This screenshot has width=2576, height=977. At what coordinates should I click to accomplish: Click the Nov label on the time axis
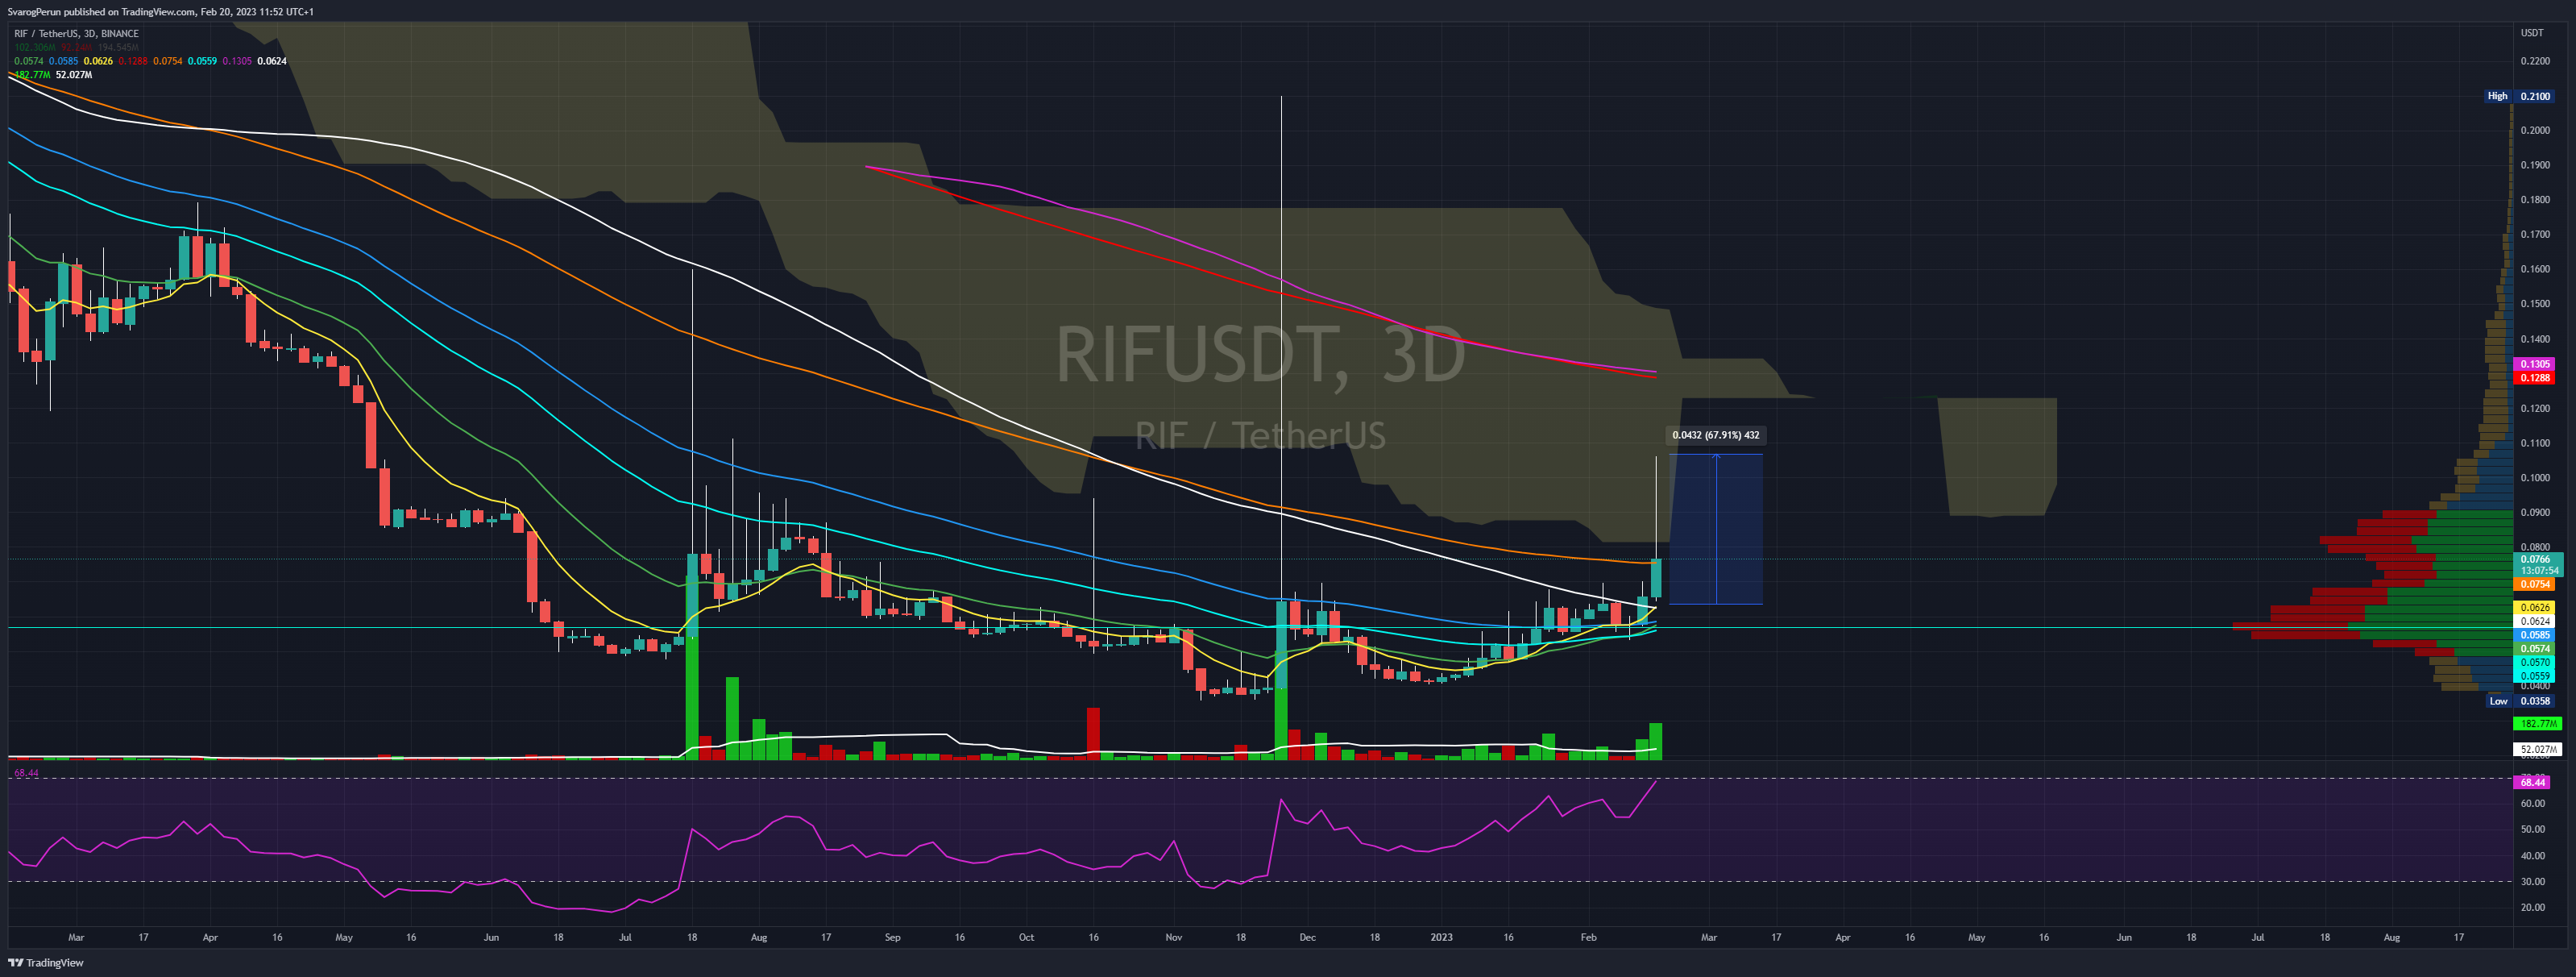pyautogui.click(x=1174, y=938)
